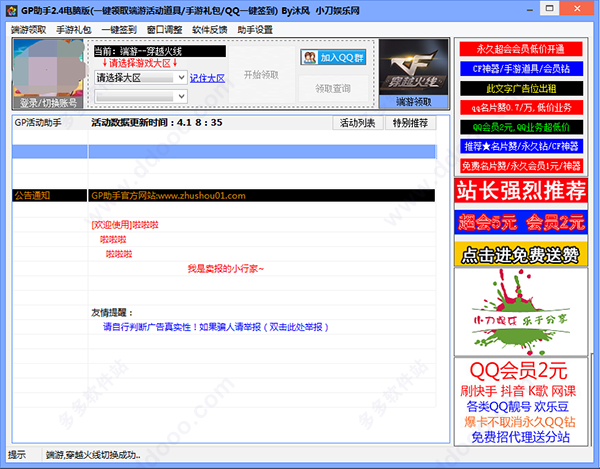The image size is (600, 469).
Task: Click the 领取查询 button
Action: coord(333,89)
